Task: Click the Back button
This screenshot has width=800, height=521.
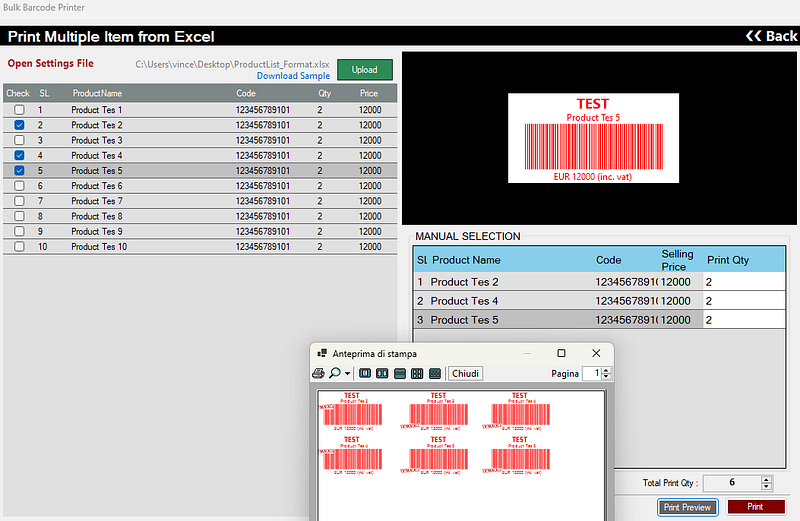Action: [771, 36]
